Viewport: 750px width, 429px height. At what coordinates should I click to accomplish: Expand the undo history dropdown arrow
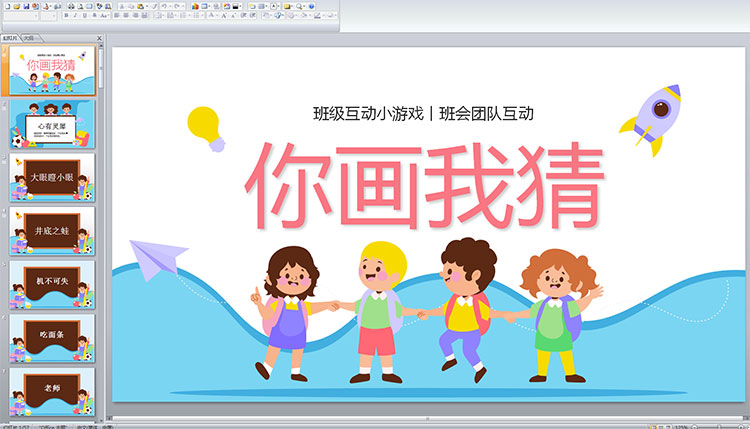pyautogui.click(x=170, y=7)
